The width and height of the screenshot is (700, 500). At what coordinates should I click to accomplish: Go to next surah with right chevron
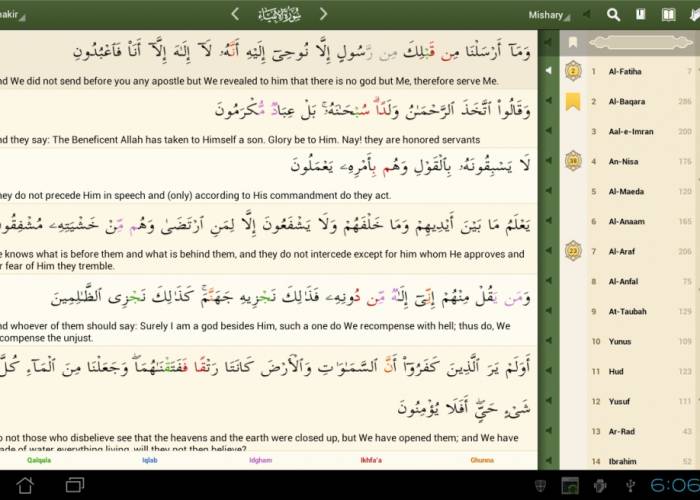tap(324, 14)
